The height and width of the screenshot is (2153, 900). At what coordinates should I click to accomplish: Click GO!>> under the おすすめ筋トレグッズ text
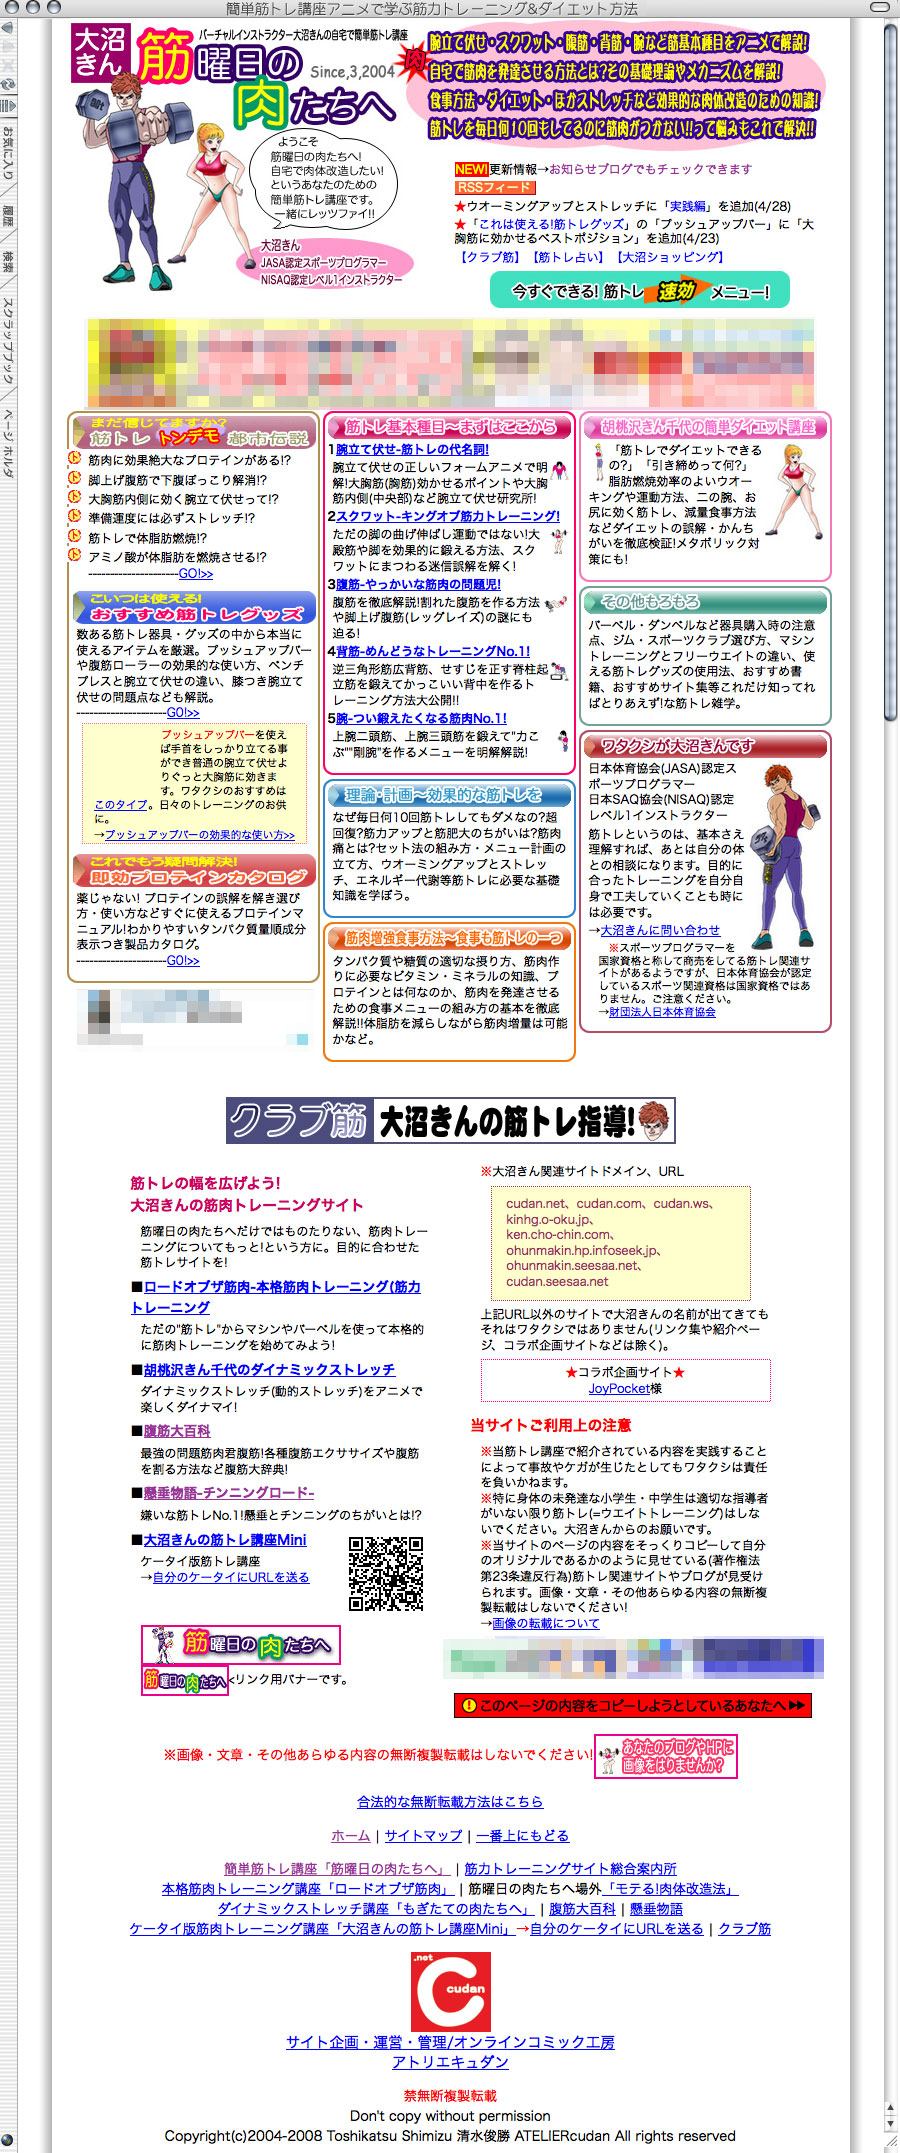coord(183,713)
